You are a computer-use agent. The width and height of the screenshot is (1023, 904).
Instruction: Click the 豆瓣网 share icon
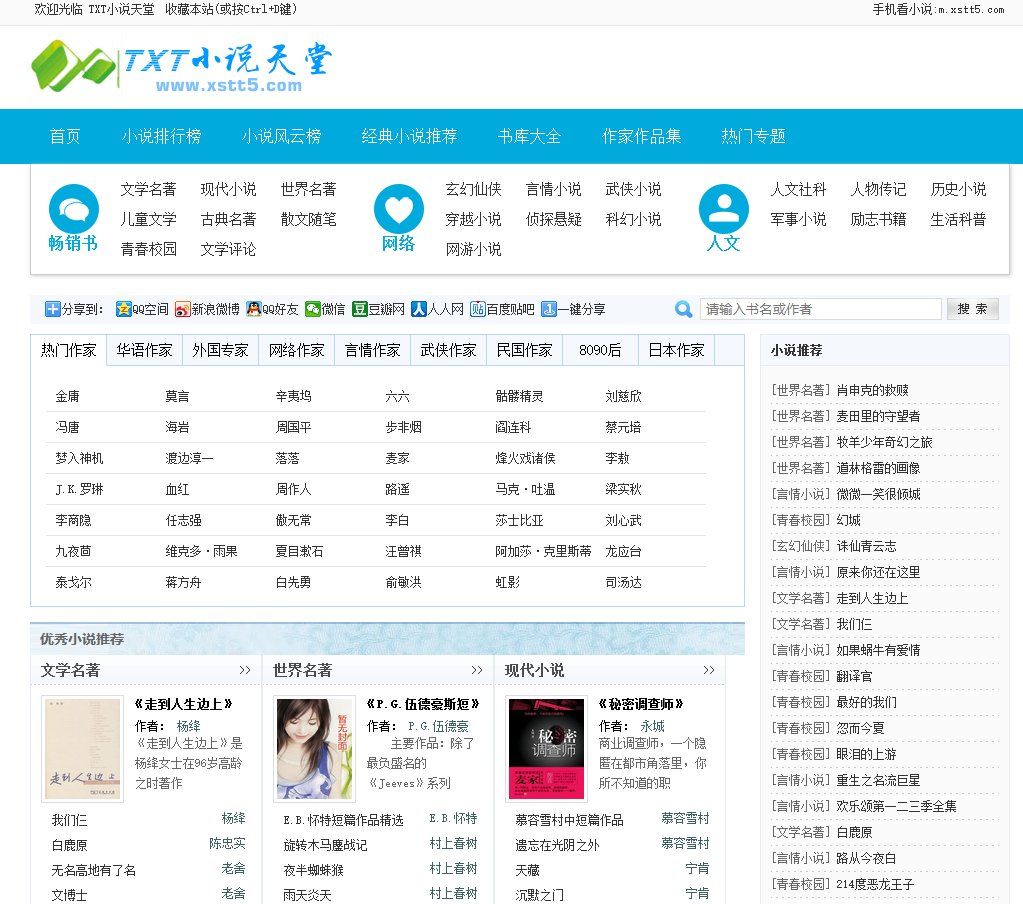tap(360, 310)
